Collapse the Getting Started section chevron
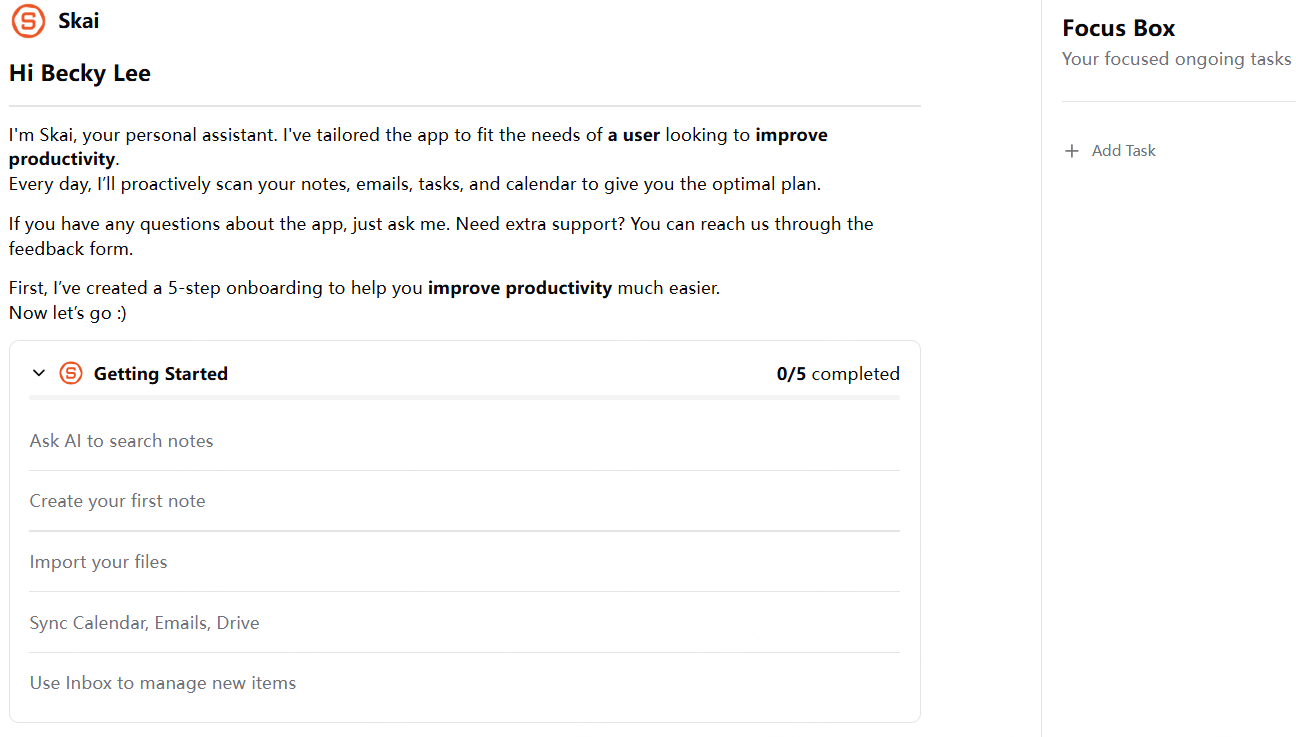 (x=39, y=373)
